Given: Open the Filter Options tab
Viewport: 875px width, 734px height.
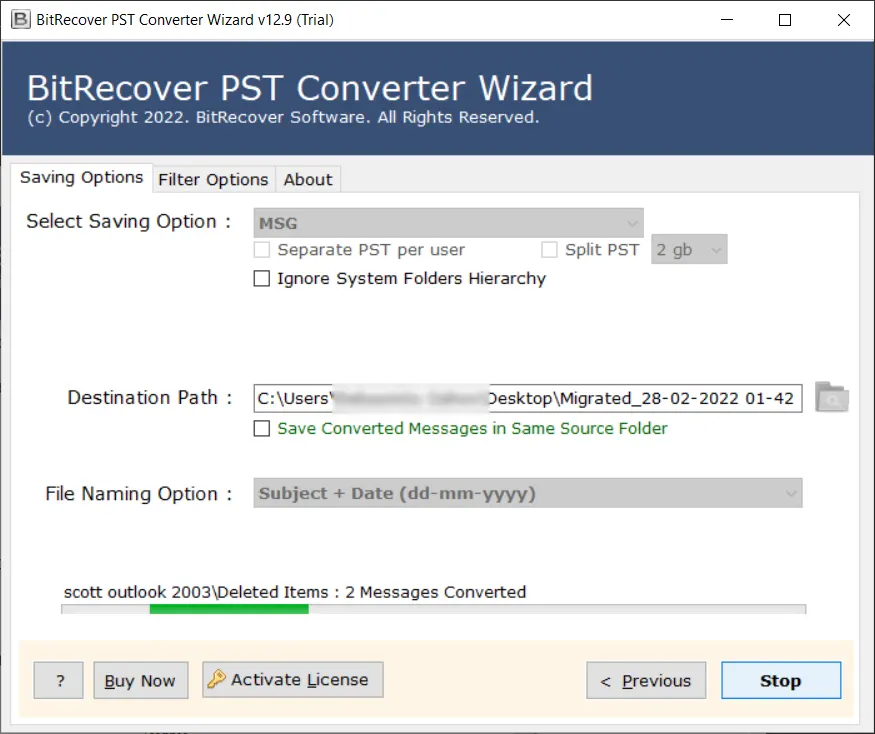Looking at the screenshot, I should [213, 180].
